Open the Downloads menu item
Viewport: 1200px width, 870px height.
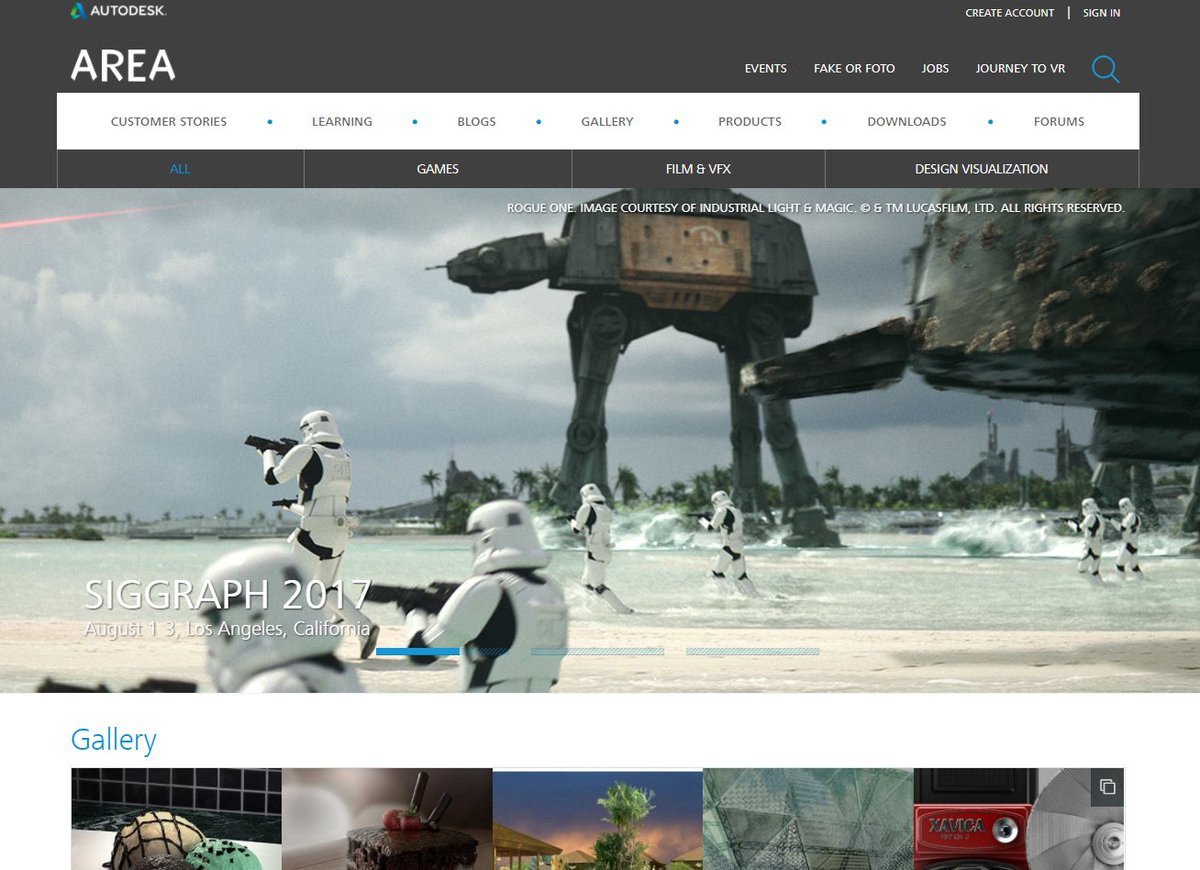pos(906,122)
